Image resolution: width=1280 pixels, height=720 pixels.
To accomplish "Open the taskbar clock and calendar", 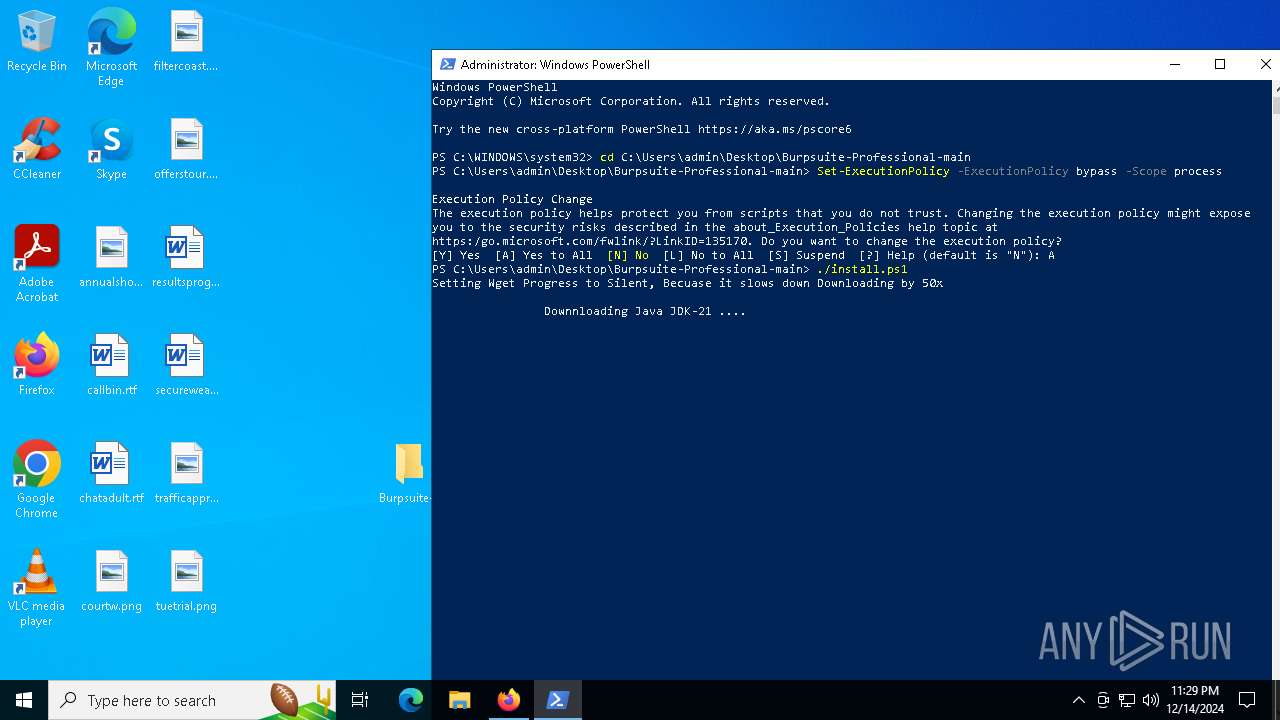I will (1195, 700).
